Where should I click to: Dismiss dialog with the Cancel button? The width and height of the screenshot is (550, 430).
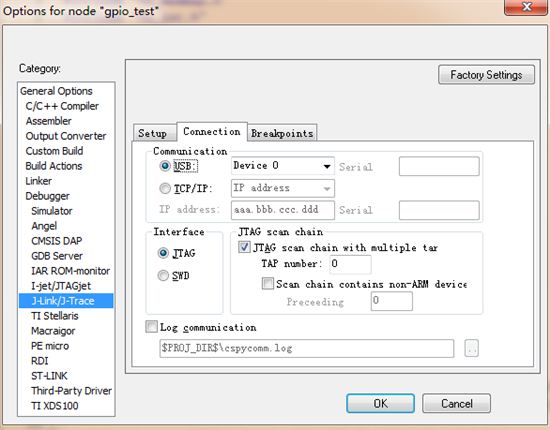pos(456,403)
